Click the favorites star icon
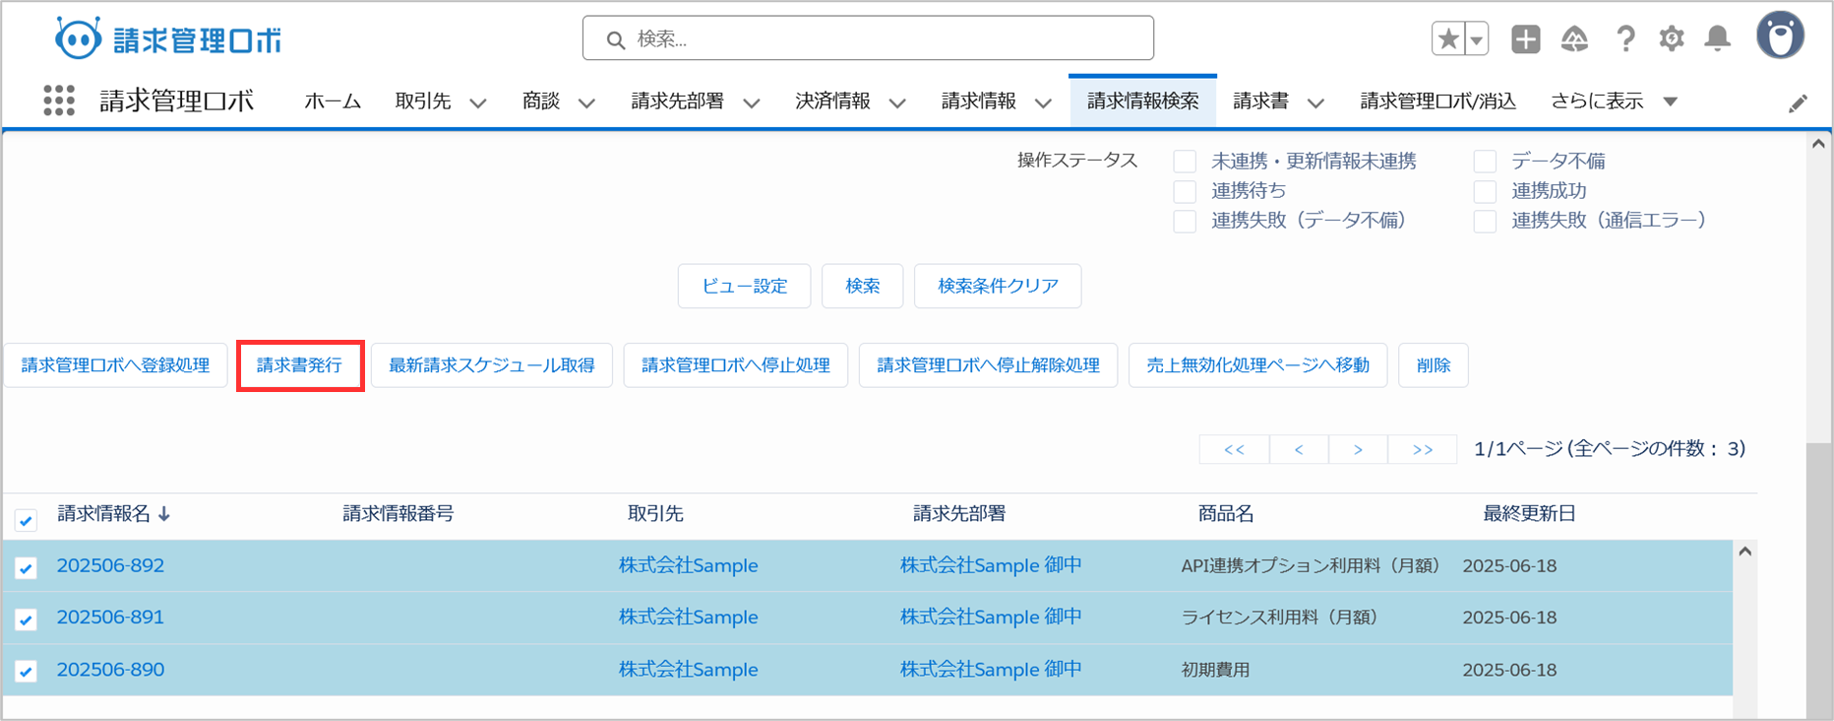Image resolution: width=1834 pixels, height=721 pixels. pyautogui.click(x=1447, y=39)
